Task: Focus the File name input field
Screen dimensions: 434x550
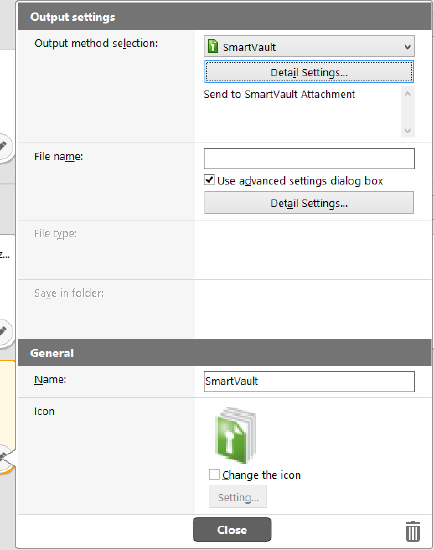Action: pos(309,159)
